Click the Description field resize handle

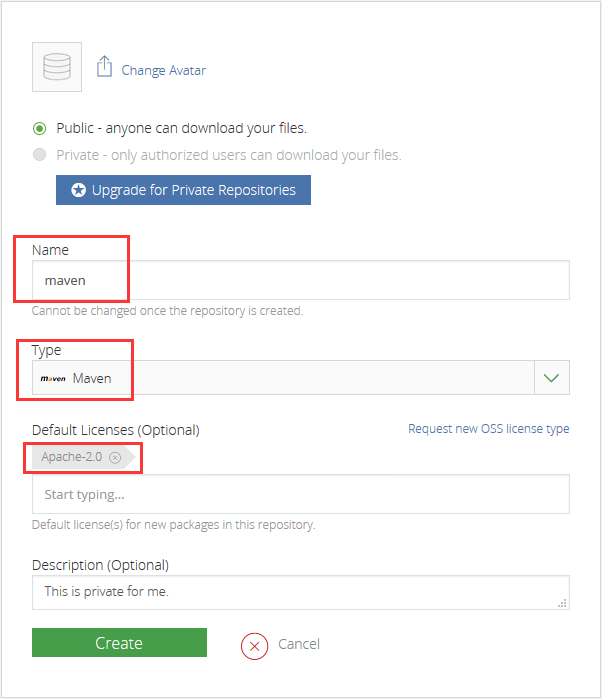click(562, 603)
